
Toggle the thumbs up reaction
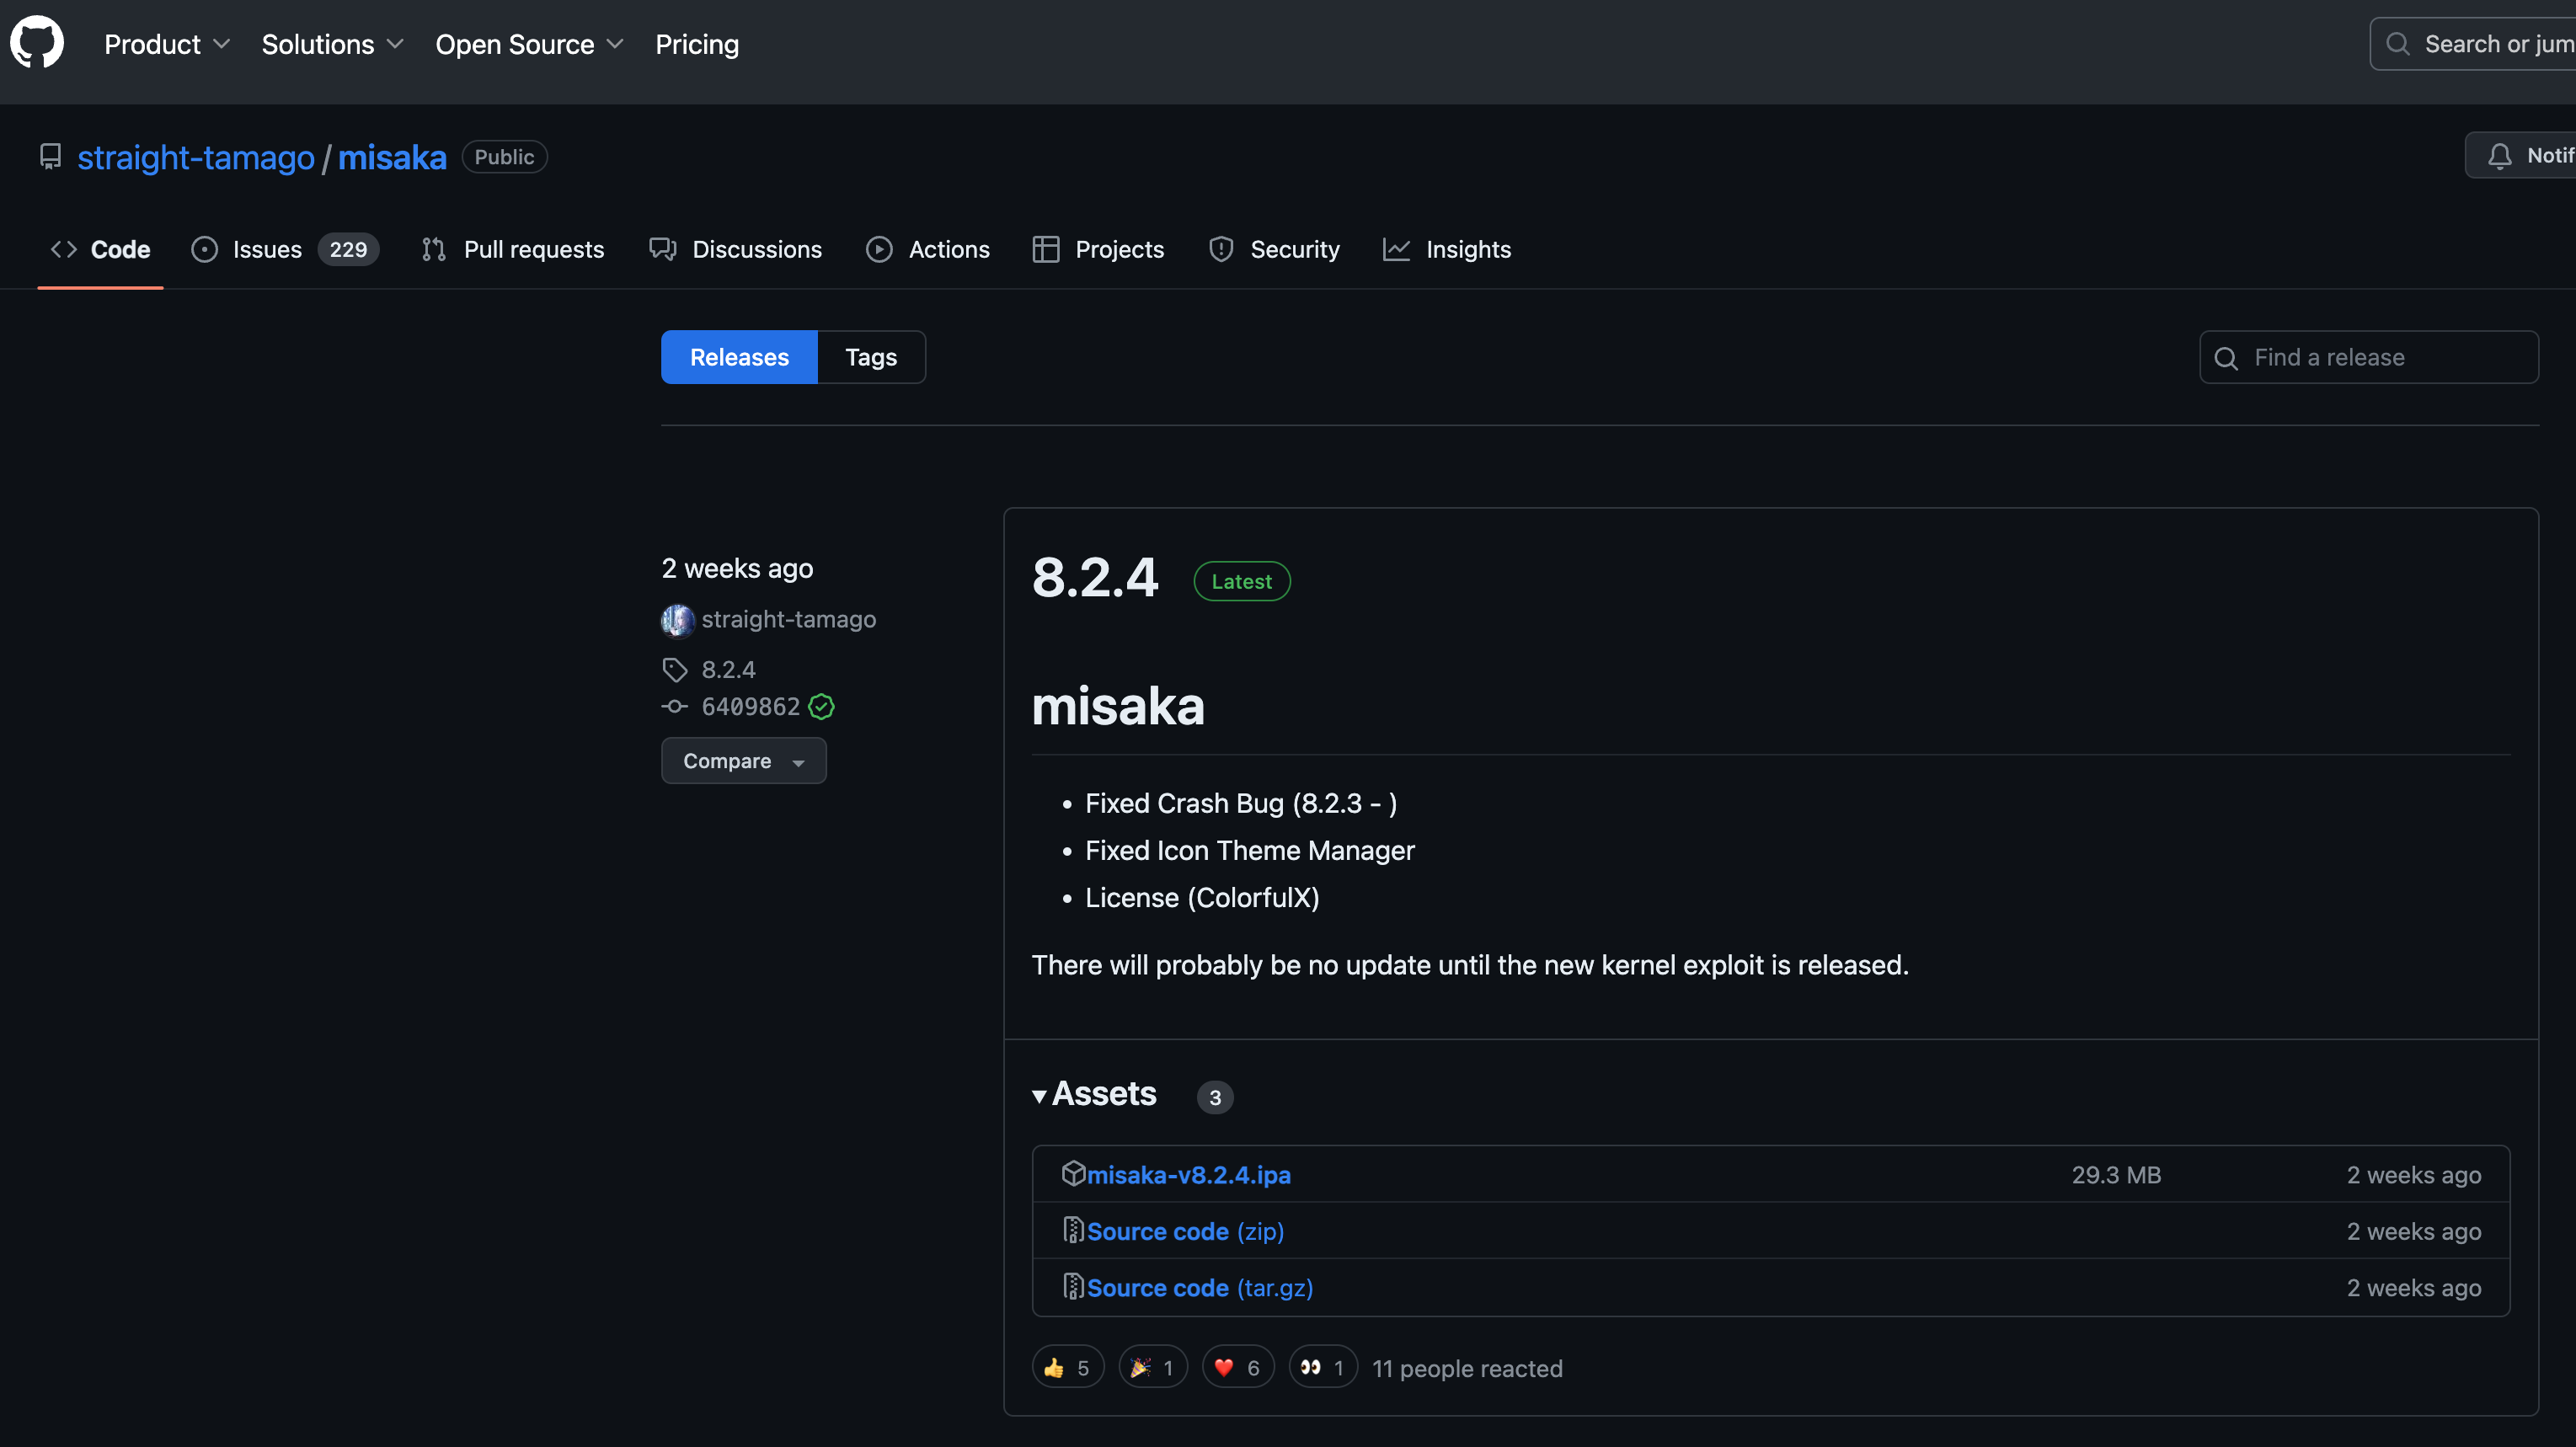(1067, 1367)
